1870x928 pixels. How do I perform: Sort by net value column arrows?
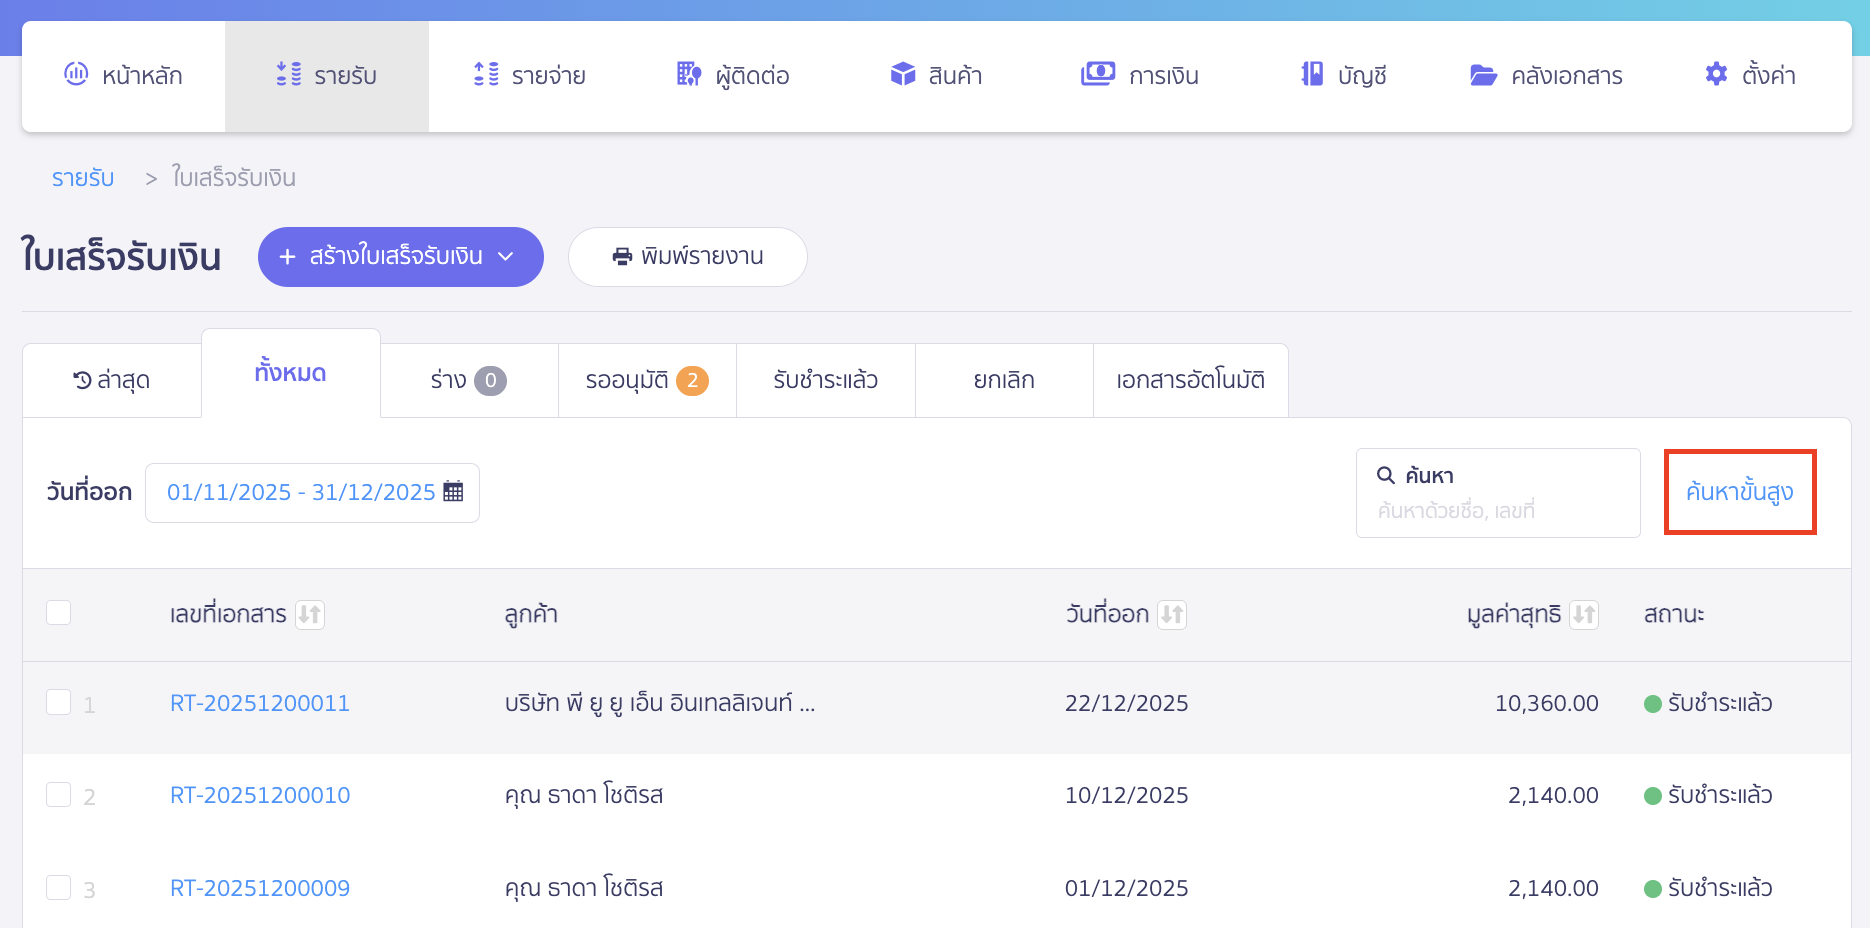click(1583, 614)
